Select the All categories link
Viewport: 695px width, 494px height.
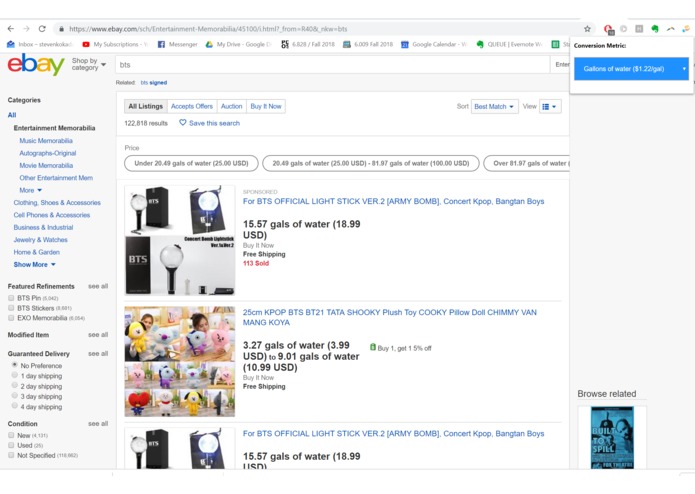tap(12, 115)
